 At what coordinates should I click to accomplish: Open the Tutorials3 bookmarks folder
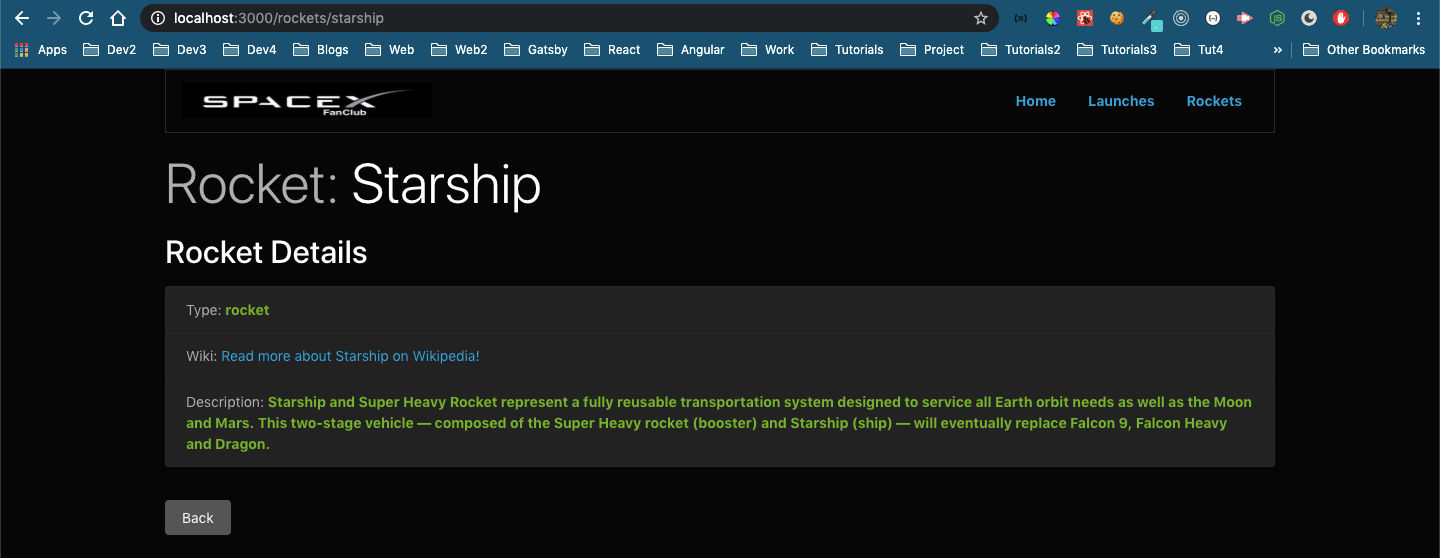[x=1117, y=49]
